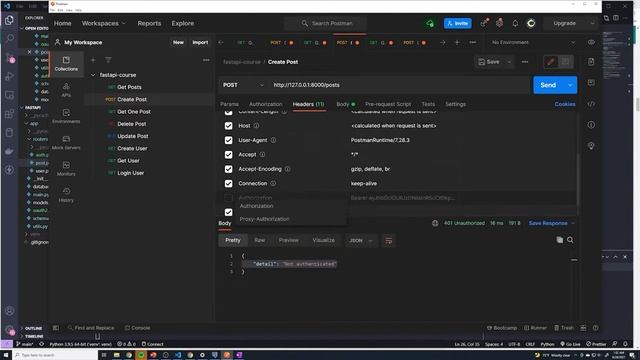Open the request info icon in the right sidebar
Viewport: 640px width, 360px height.
coord(591,125)
